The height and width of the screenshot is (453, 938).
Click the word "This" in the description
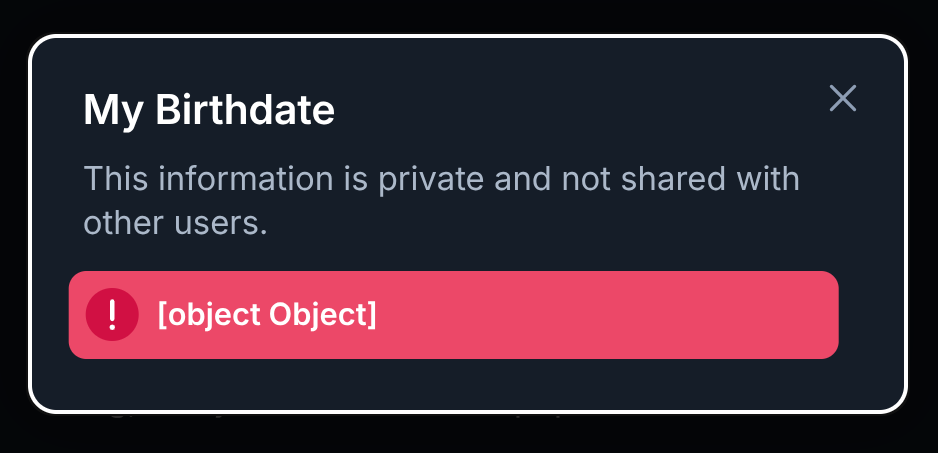(x=114, y=180)
